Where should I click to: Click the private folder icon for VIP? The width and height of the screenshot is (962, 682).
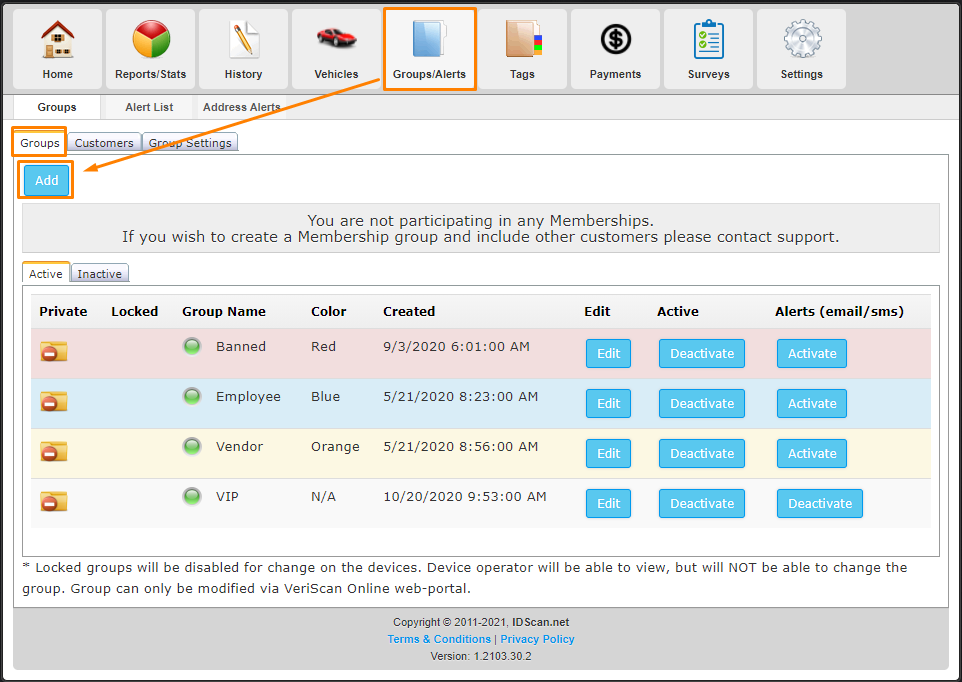(53, 502)
